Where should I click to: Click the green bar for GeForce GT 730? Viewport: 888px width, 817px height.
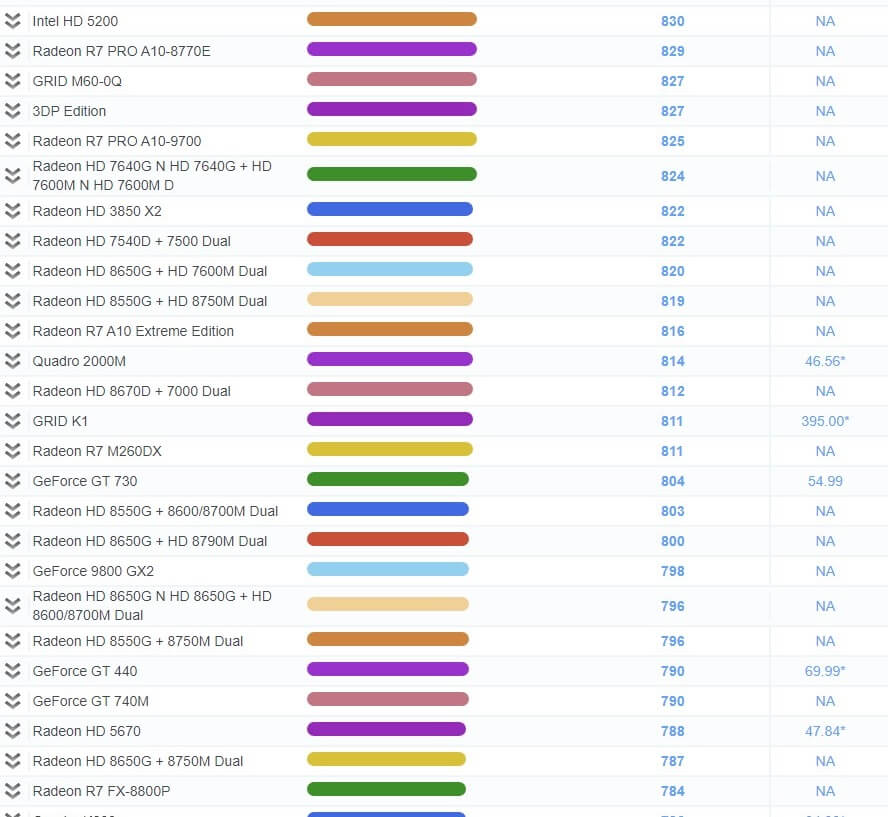[388, 480]
